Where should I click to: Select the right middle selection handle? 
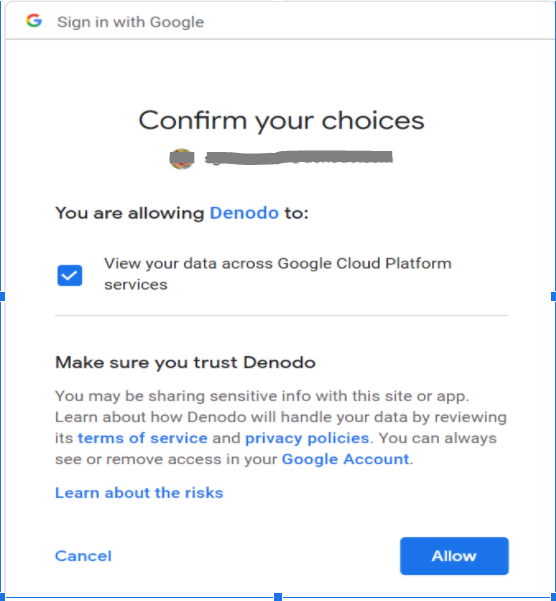pyautogui.click(x=554, y=296)
